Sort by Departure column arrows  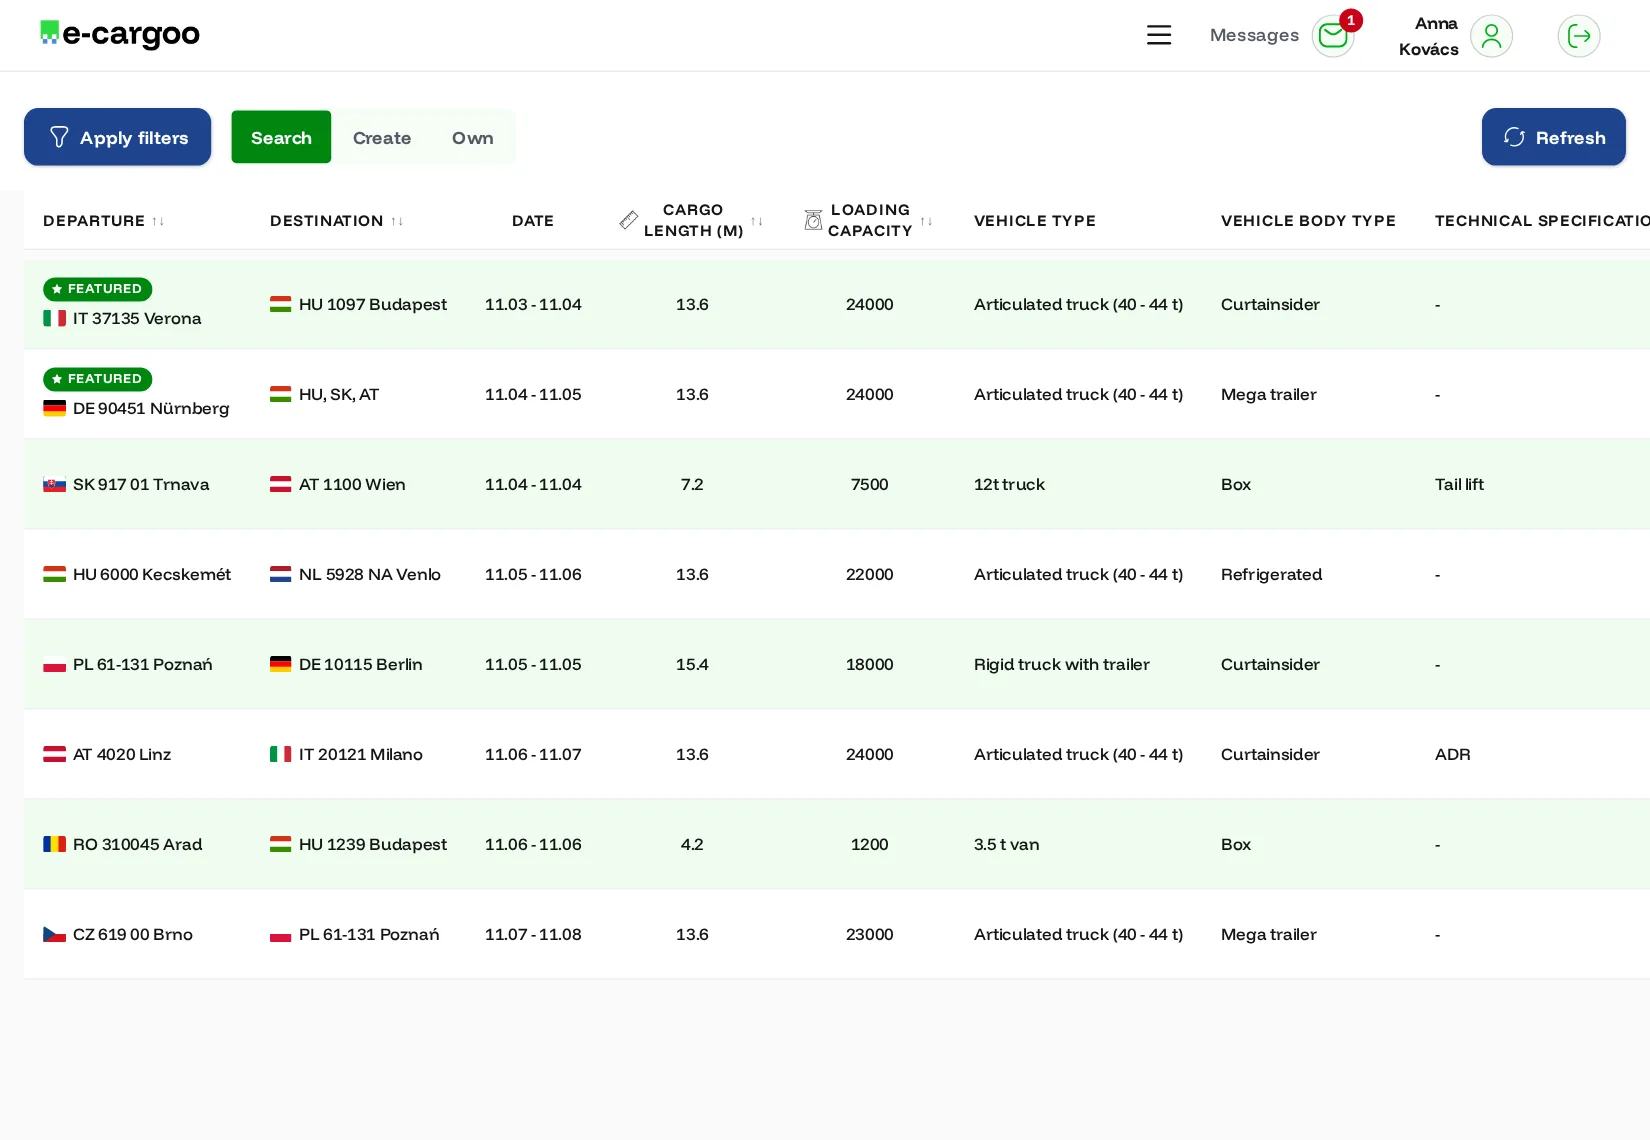(158, 221)
